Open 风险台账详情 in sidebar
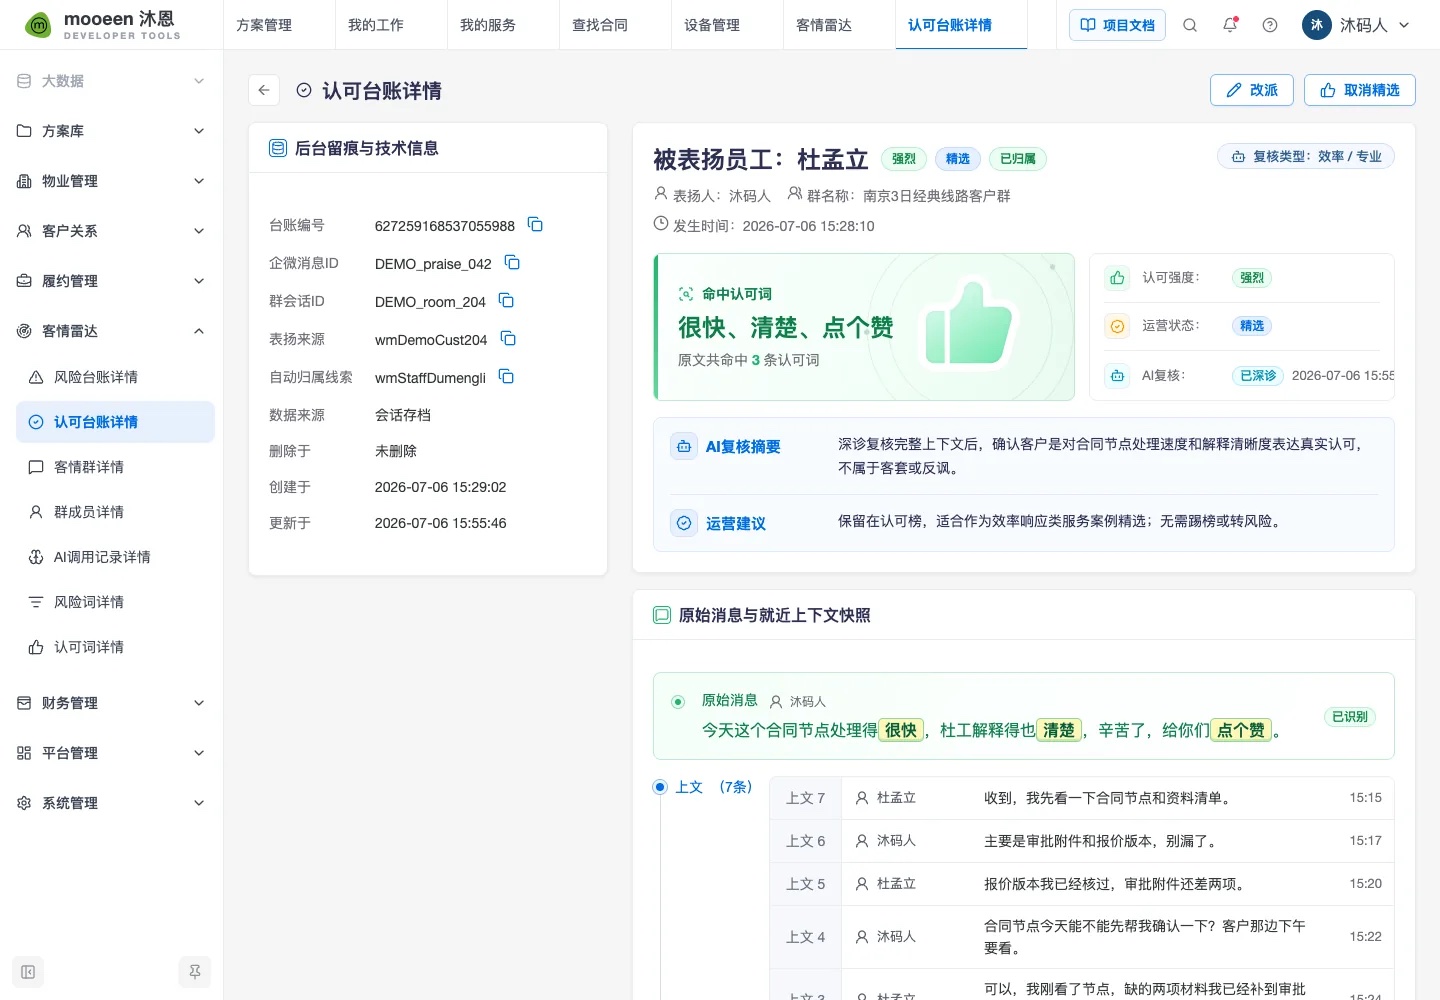This screenshot has height=1000, width=1440. point(115,377)
